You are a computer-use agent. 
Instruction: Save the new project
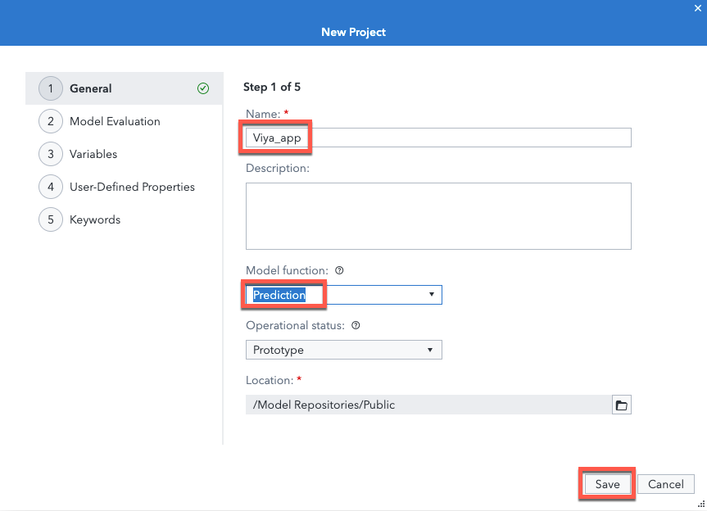[607, 484]
